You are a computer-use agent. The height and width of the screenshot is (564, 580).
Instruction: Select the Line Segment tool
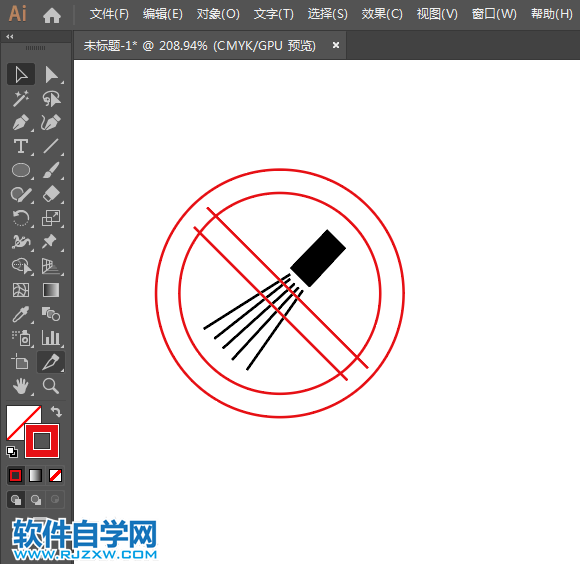tap(51, 146)
